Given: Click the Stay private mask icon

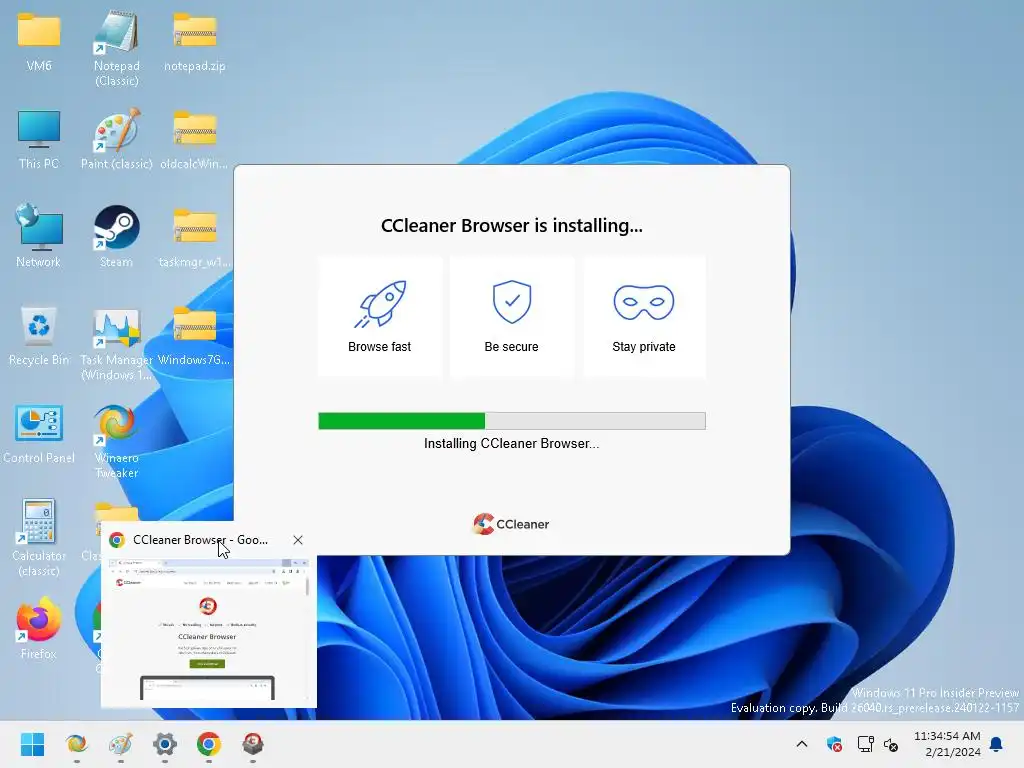Looking at the screenshot, I should click(x=644, y=302).
